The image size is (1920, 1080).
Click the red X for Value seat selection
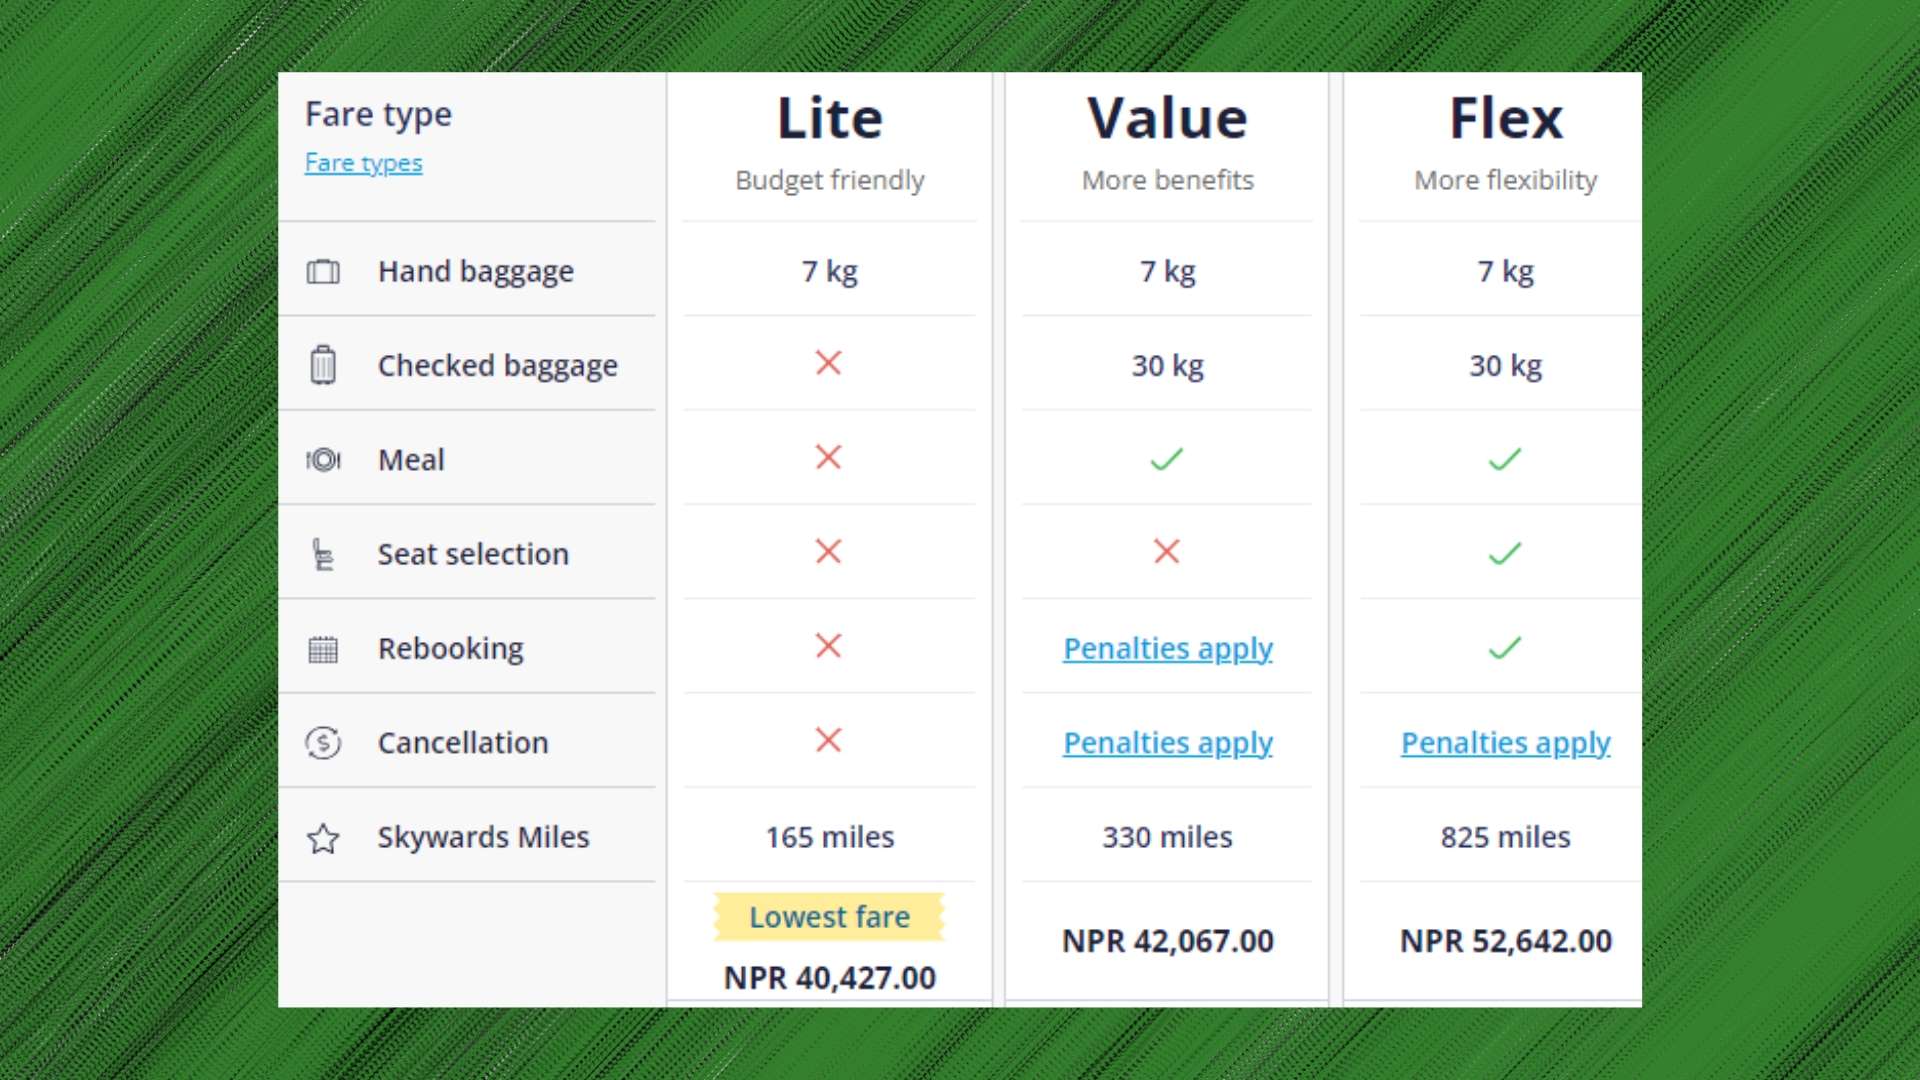(x=1166, y=551)
